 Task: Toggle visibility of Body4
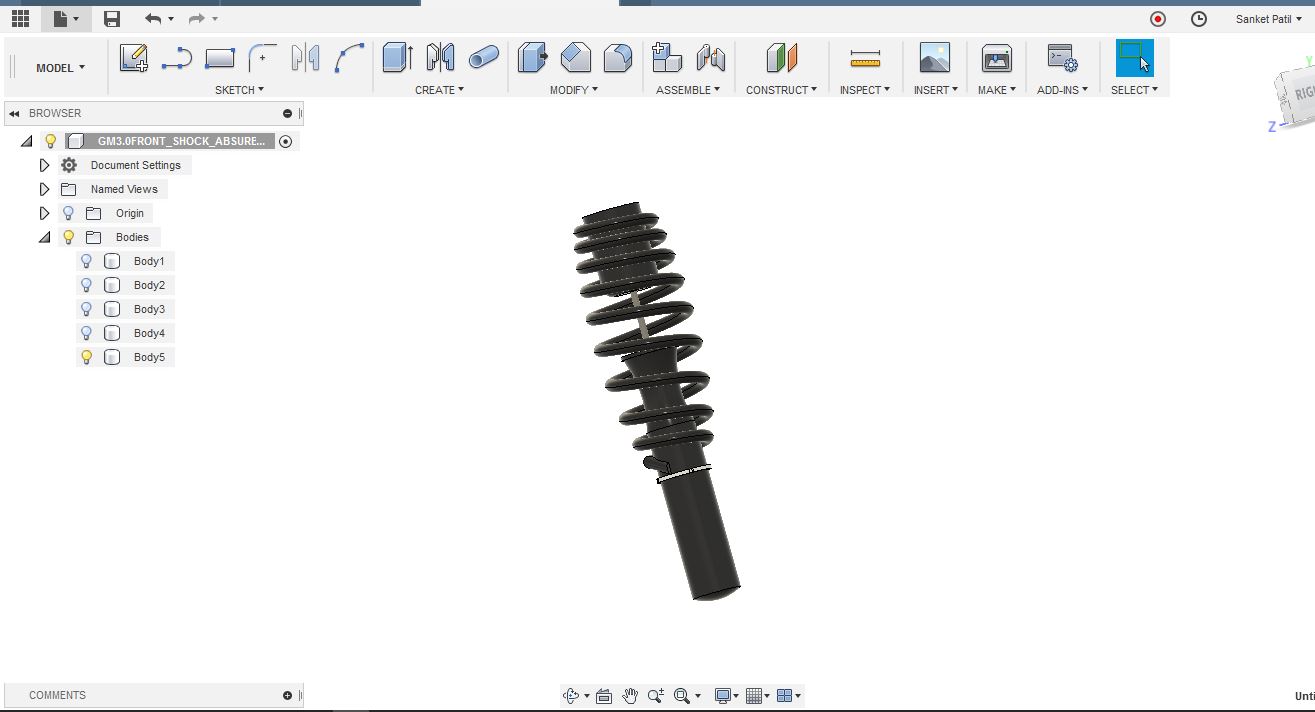tap(86, 333)
